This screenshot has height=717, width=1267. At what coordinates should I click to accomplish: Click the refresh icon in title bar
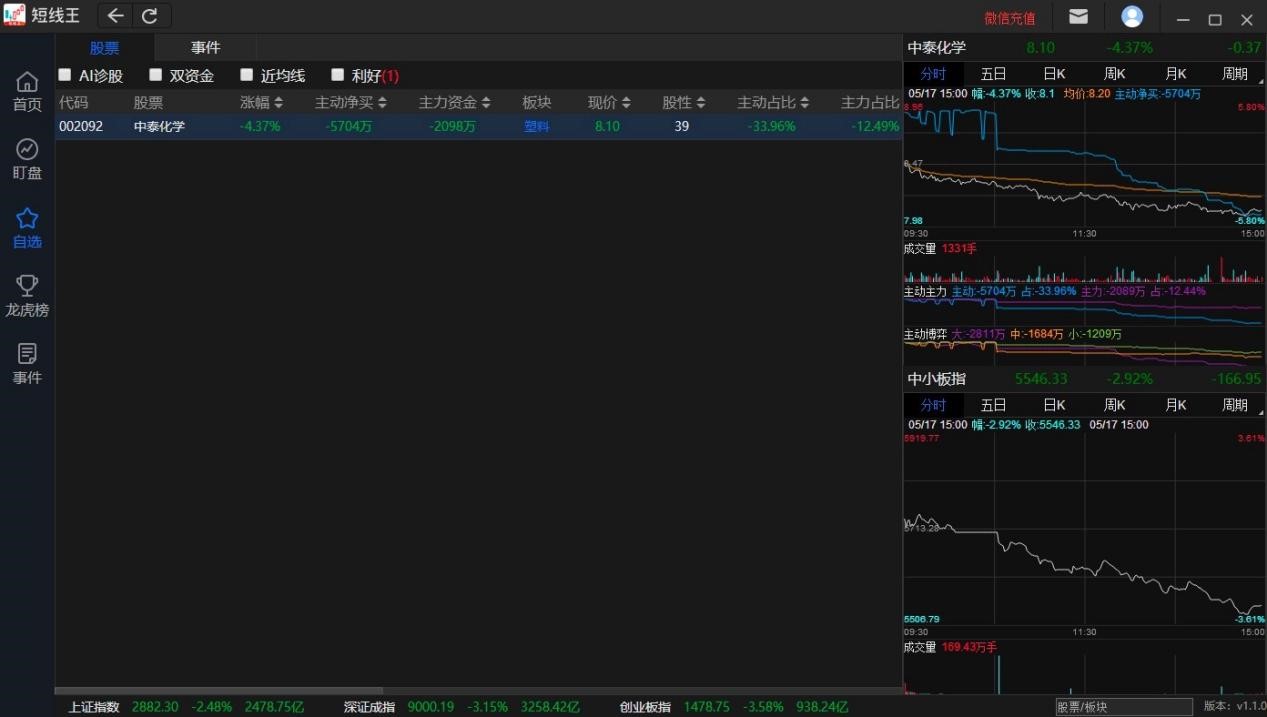(150, 16)
